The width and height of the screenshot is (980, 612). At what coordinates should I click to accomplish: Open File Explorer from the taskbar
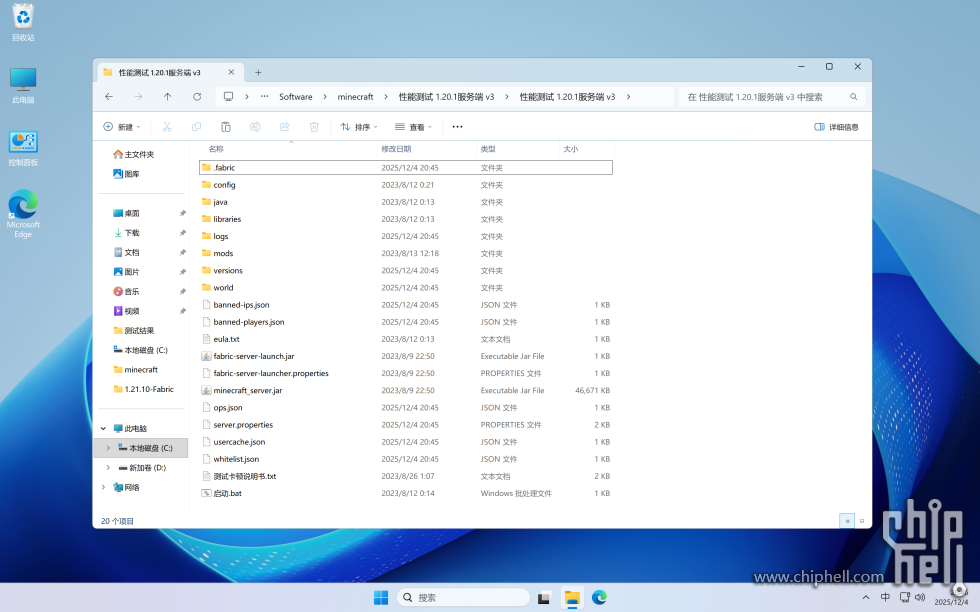(x=572, y=598)
